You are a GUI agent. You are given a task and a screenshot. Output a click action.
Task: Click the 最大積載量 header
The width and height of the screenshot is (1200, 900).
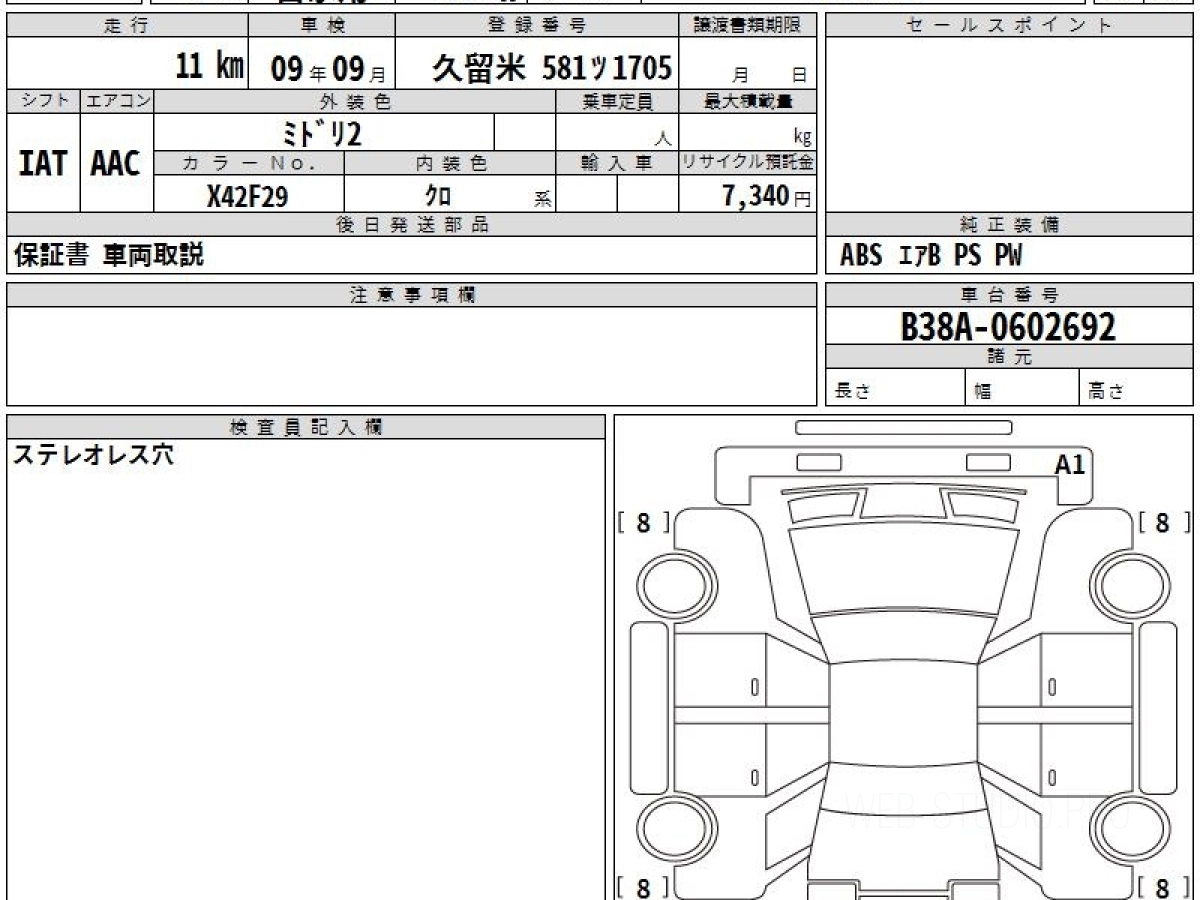click(748, 101)
